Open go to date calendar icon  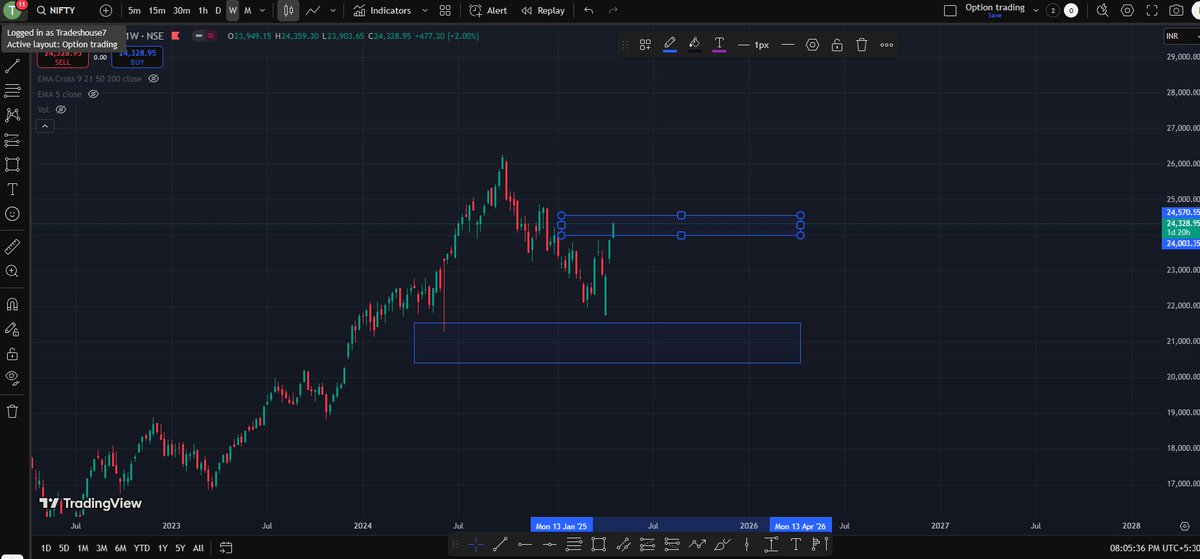pos(226,548)
